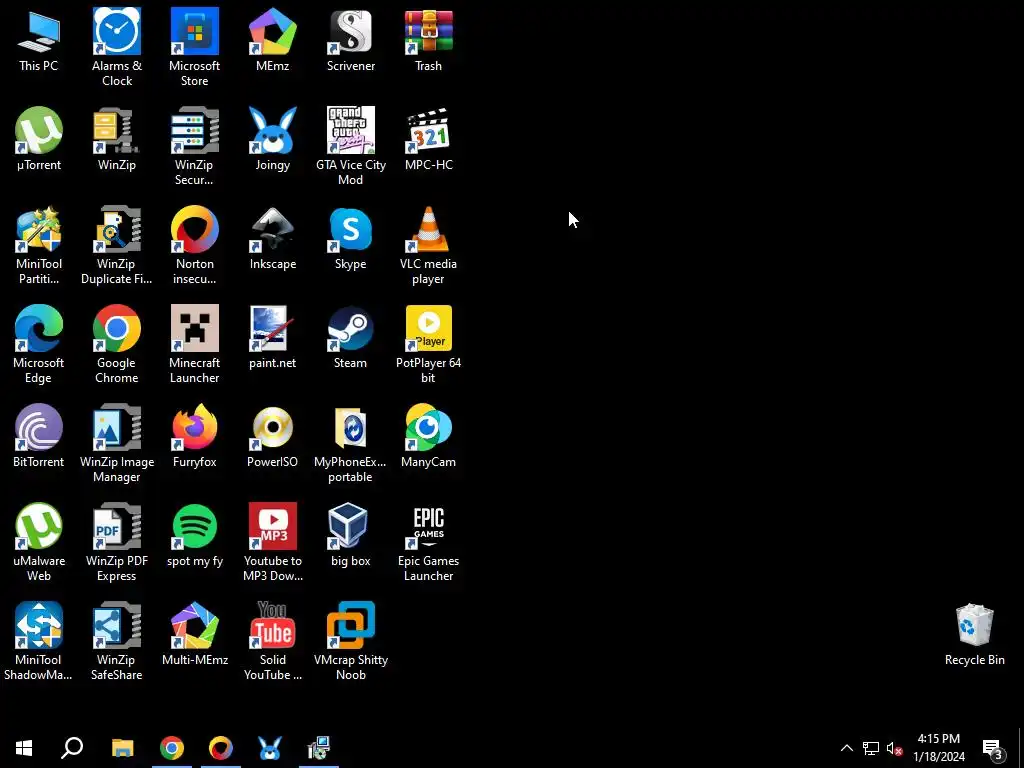Click the Microsoft Edge desktop shortcut
1024x768 pixels.
[39, 344]
